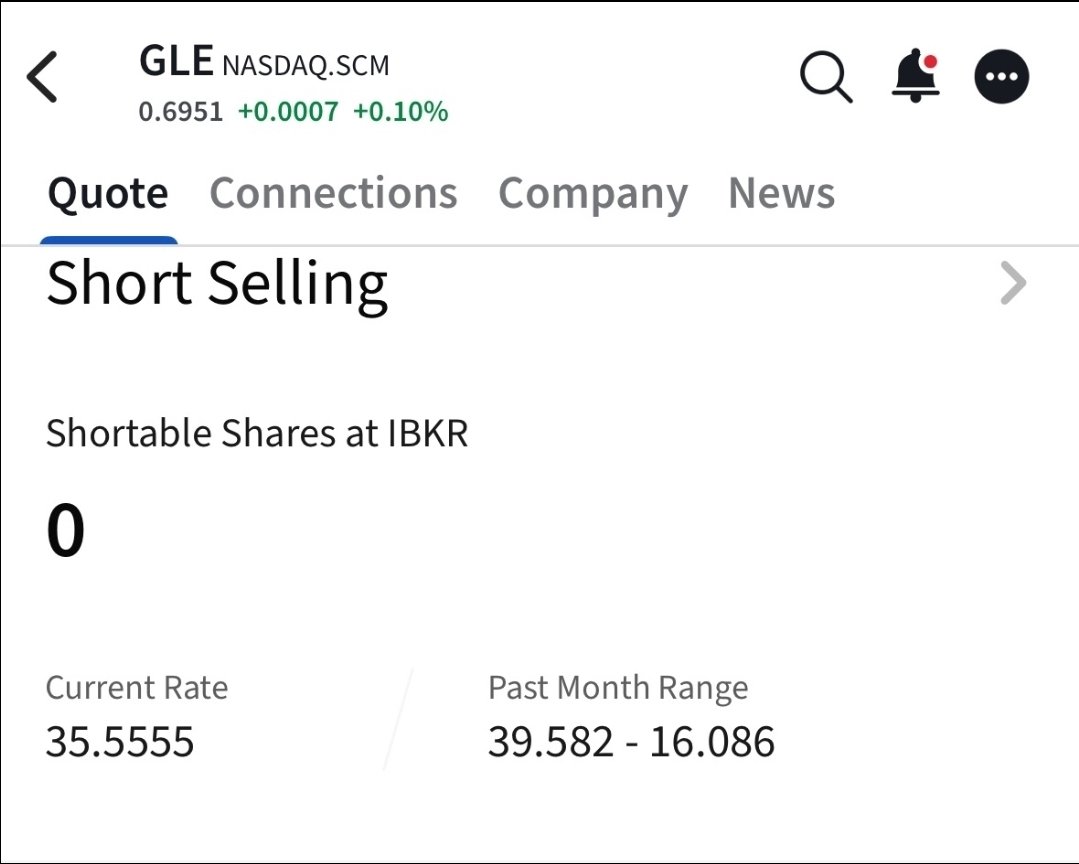Open search with the magnifying glass

tap(826, 77)
